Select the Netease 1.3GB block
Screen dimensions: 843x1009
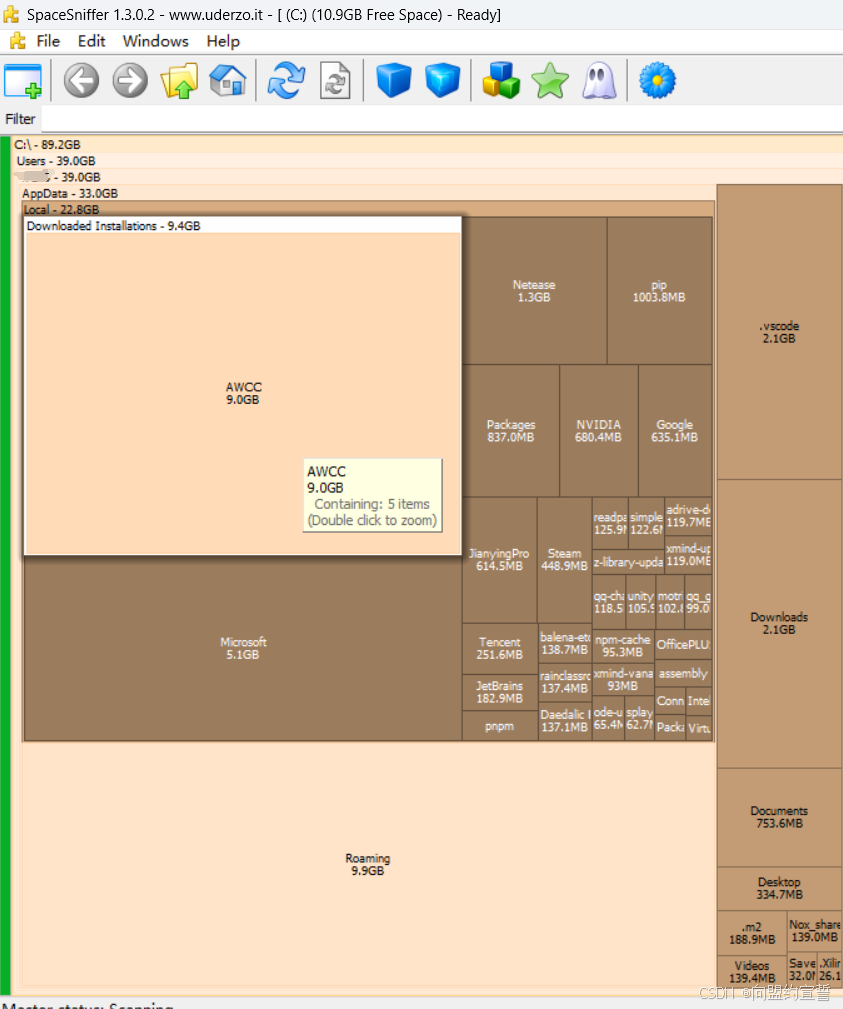(x=534, y=291)
